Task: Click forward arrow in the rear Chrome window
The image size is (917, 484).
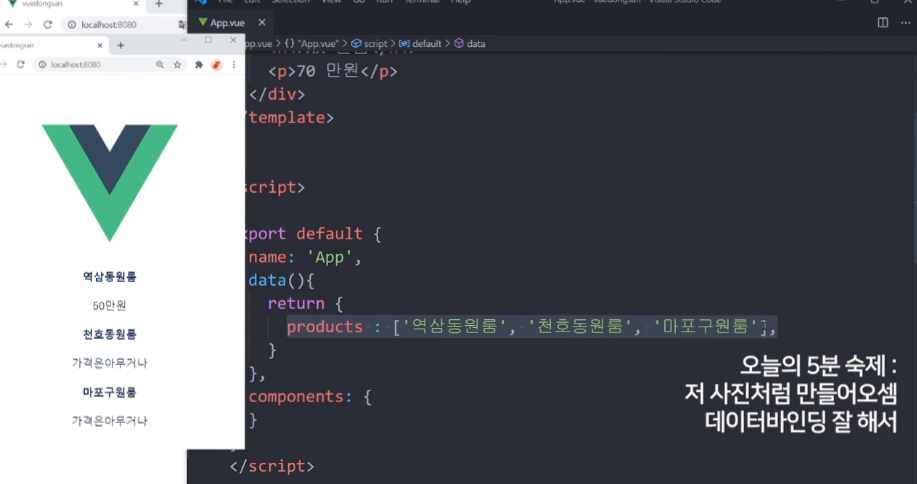Action: coord(28,25)
